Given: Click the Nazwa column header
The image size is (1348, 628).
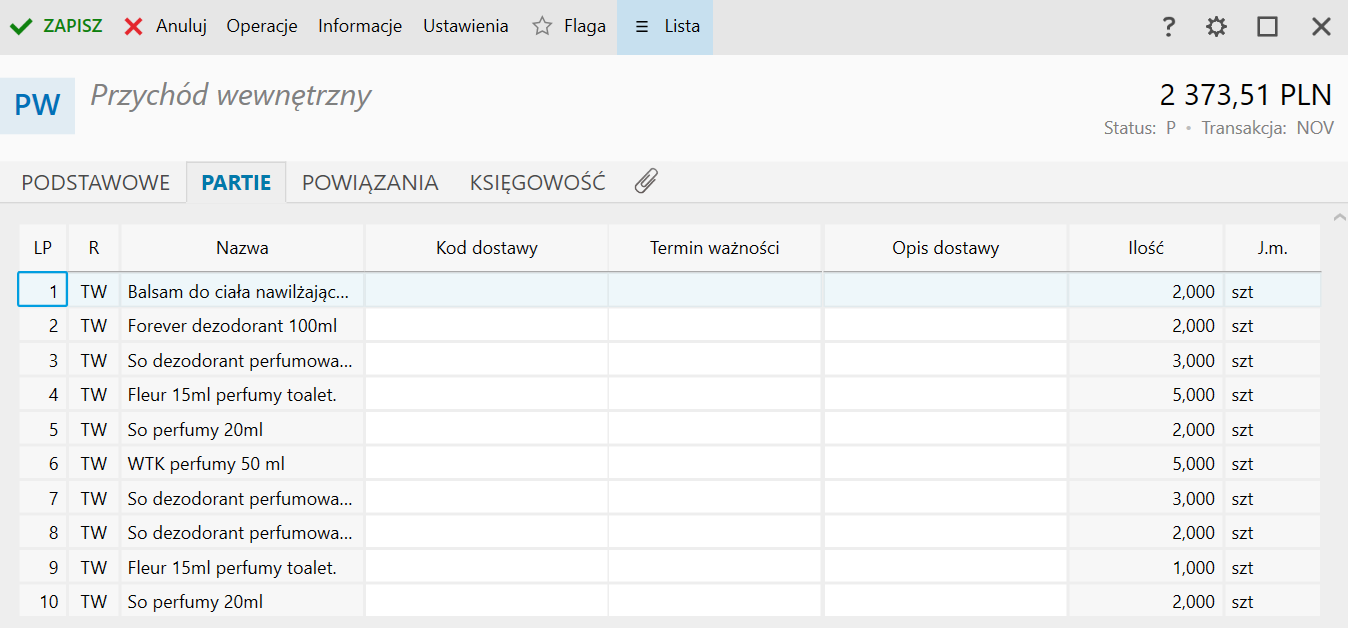Looking at the screenshot, I should coord(242,248).
